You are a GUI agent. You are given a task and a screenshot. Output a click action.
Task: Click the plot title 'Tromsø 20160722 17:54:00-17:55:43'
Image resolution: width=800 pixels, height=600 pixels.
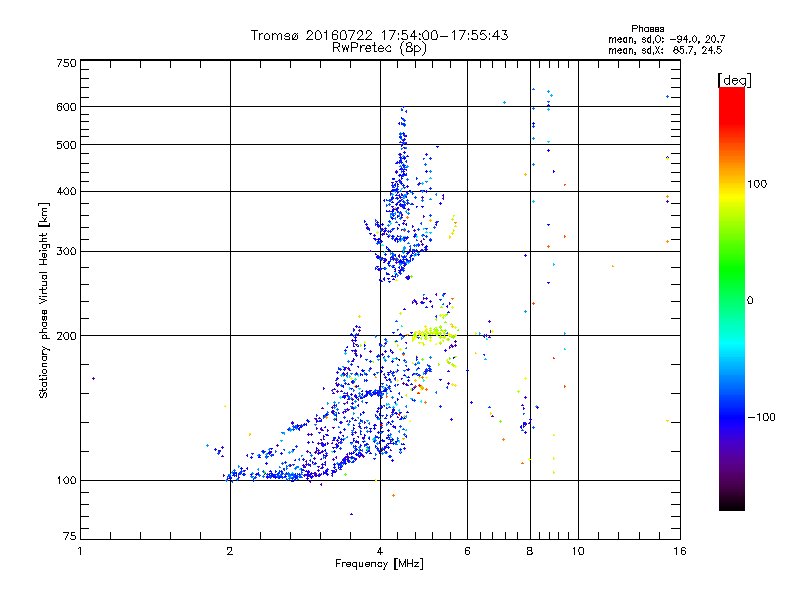(x=379, y=35)
